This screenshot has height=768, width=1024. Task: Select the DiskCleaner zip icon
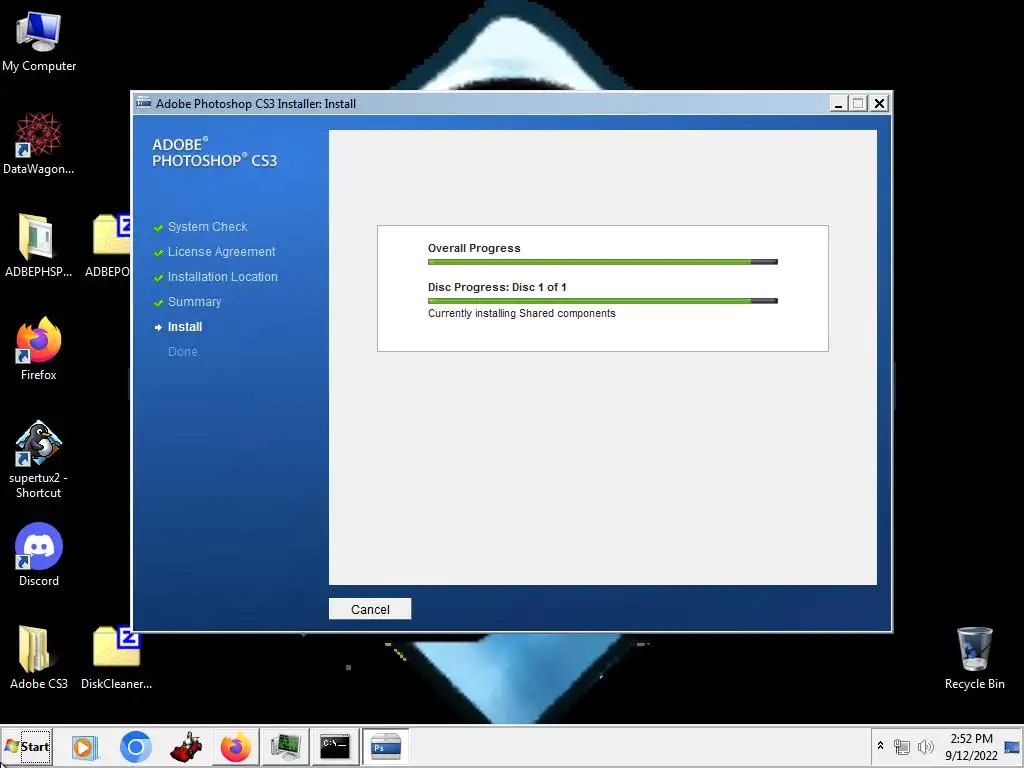click(116, 658)
